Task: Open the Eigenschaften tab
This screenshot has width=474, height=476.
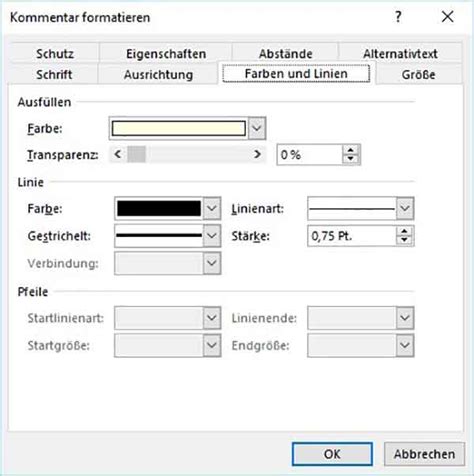Action: click(166, 53)
